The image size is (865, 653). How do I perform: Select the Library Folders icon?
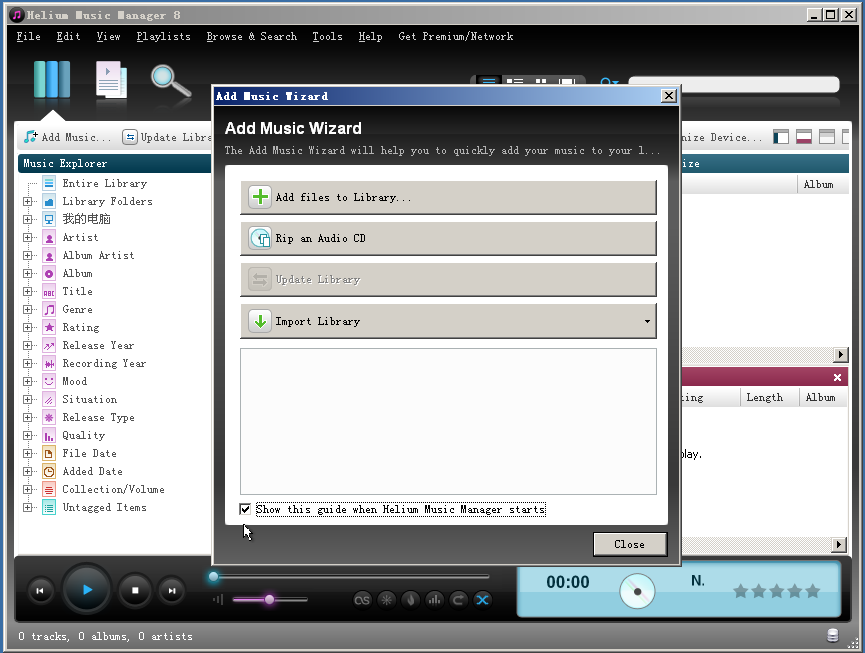click(49, 201)
